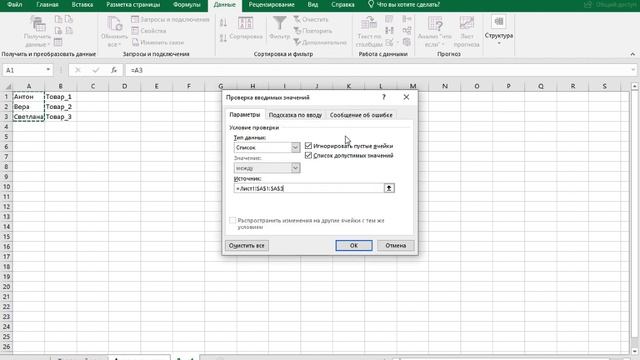Select the 'Параметры' dialog tab
The height and width of the screenshot is (360, 640).
click(244, 115)
